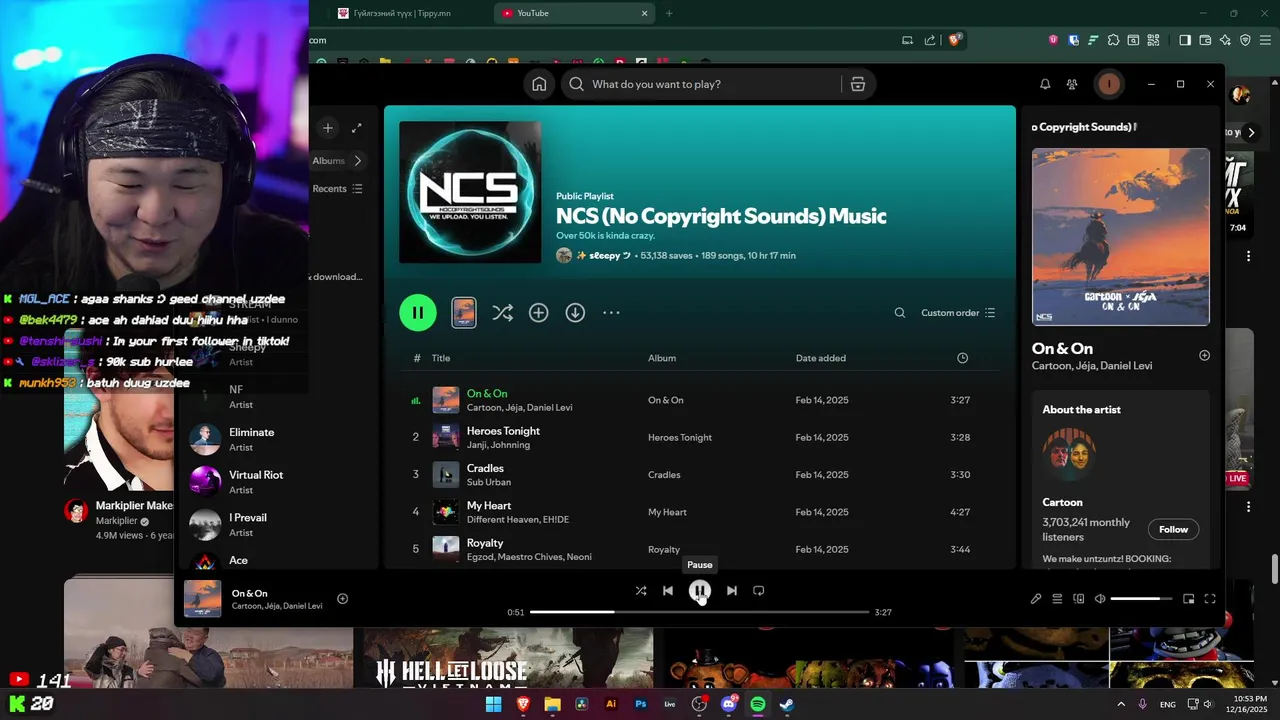
Task: Open the What's New bell notifications
Action: 1045,84
